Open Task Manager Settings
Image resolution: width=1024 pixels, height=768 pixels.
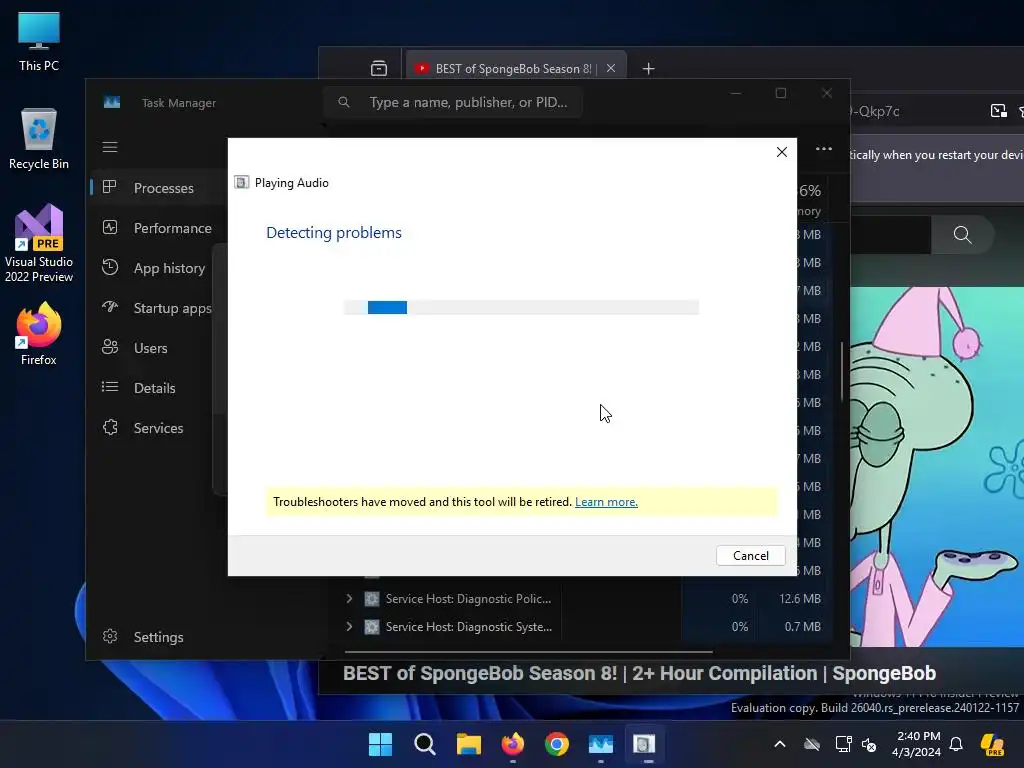(x=157, y=637)
